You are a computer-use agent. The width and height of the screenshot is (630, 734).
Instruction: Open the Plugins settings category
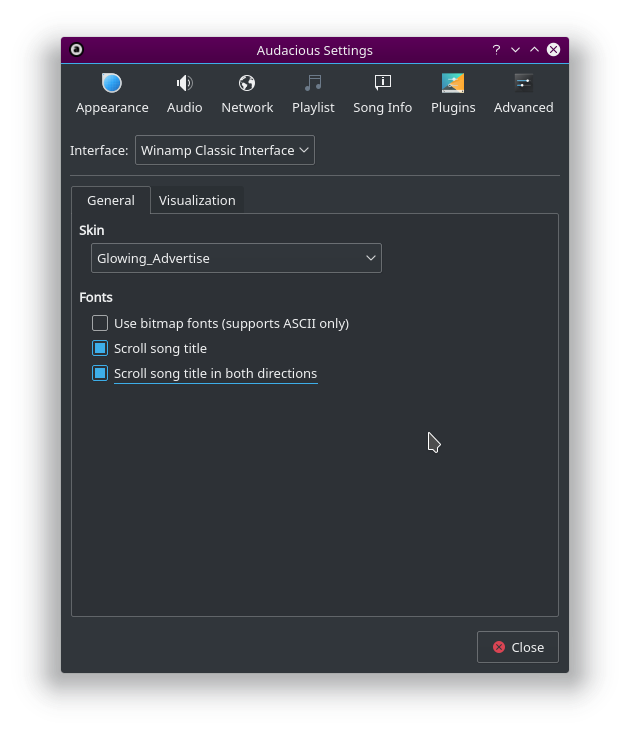[453, 94]
